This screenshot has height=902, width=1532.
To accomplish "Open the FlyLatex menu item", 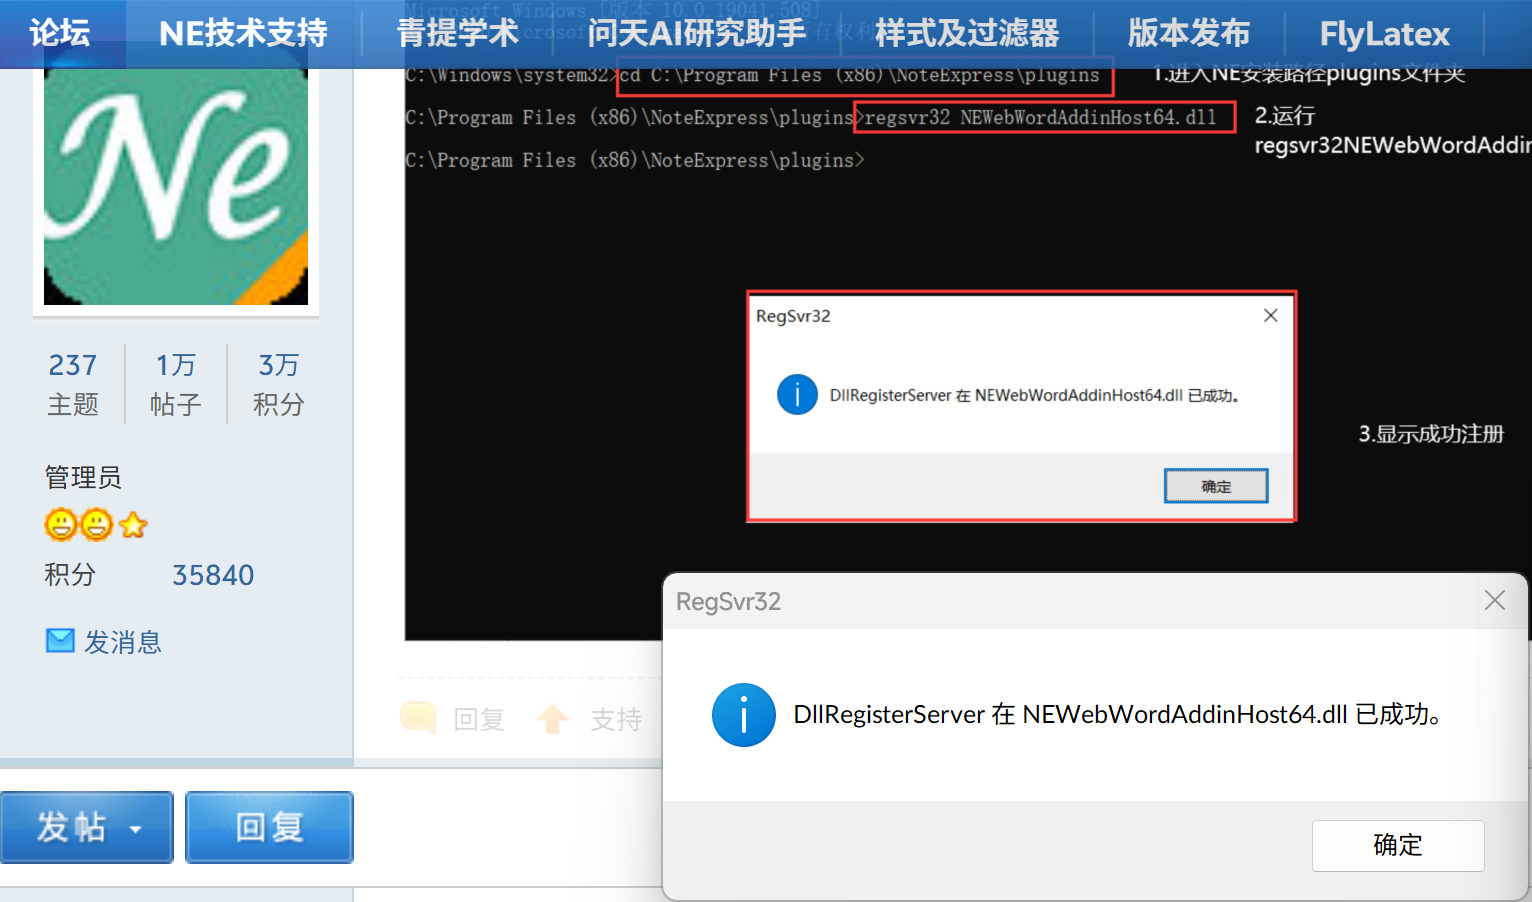I will pyautogui.click(x=1384, y=34).
